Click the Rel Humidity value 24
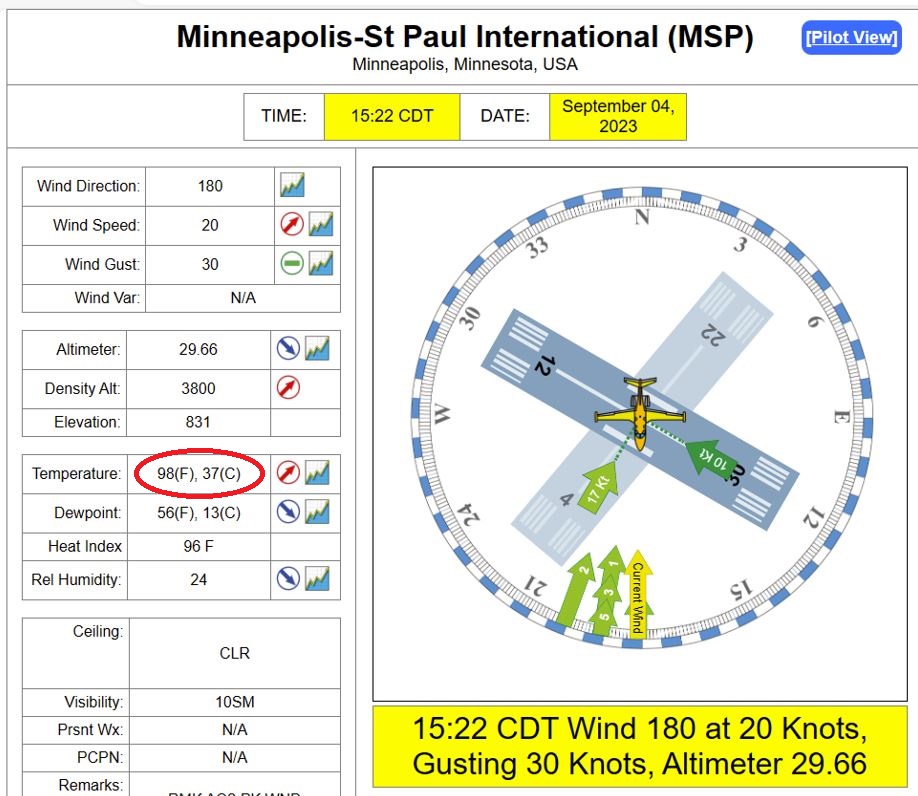 198,579
